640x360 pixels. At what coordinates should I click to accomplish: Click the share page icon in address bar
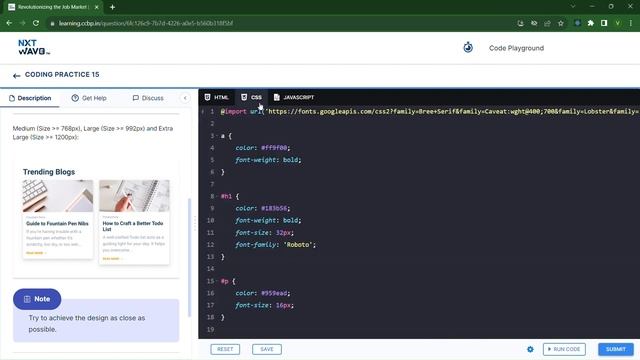pos(547,23)
